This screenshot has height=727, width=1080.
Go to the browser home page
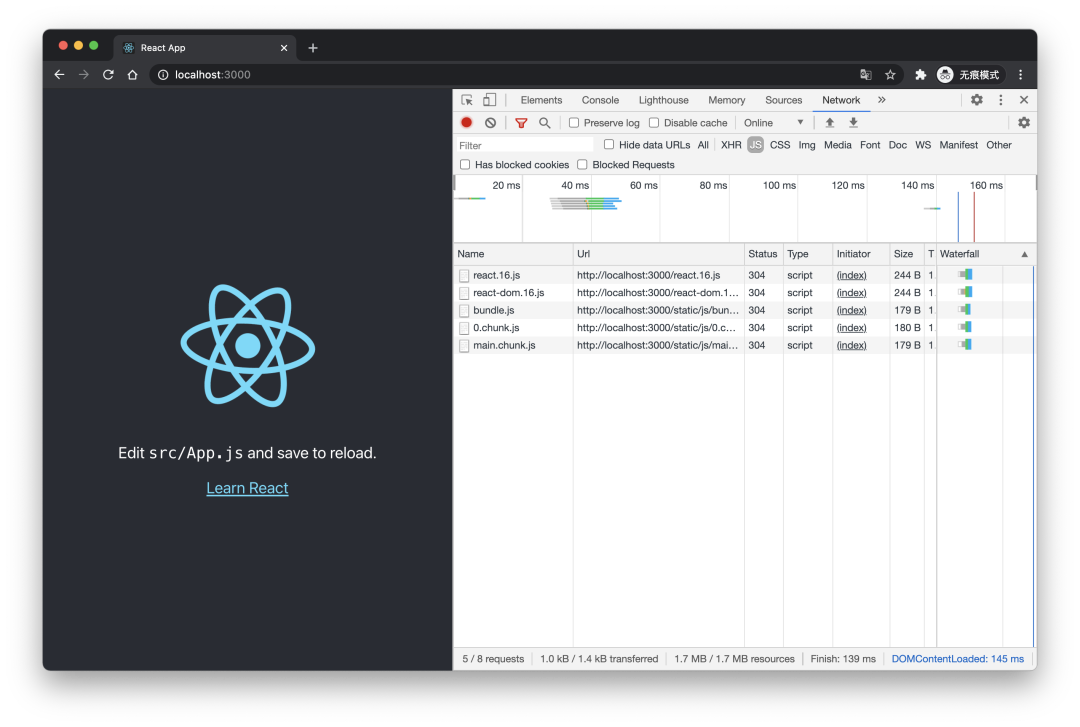[x=132, y=74]
